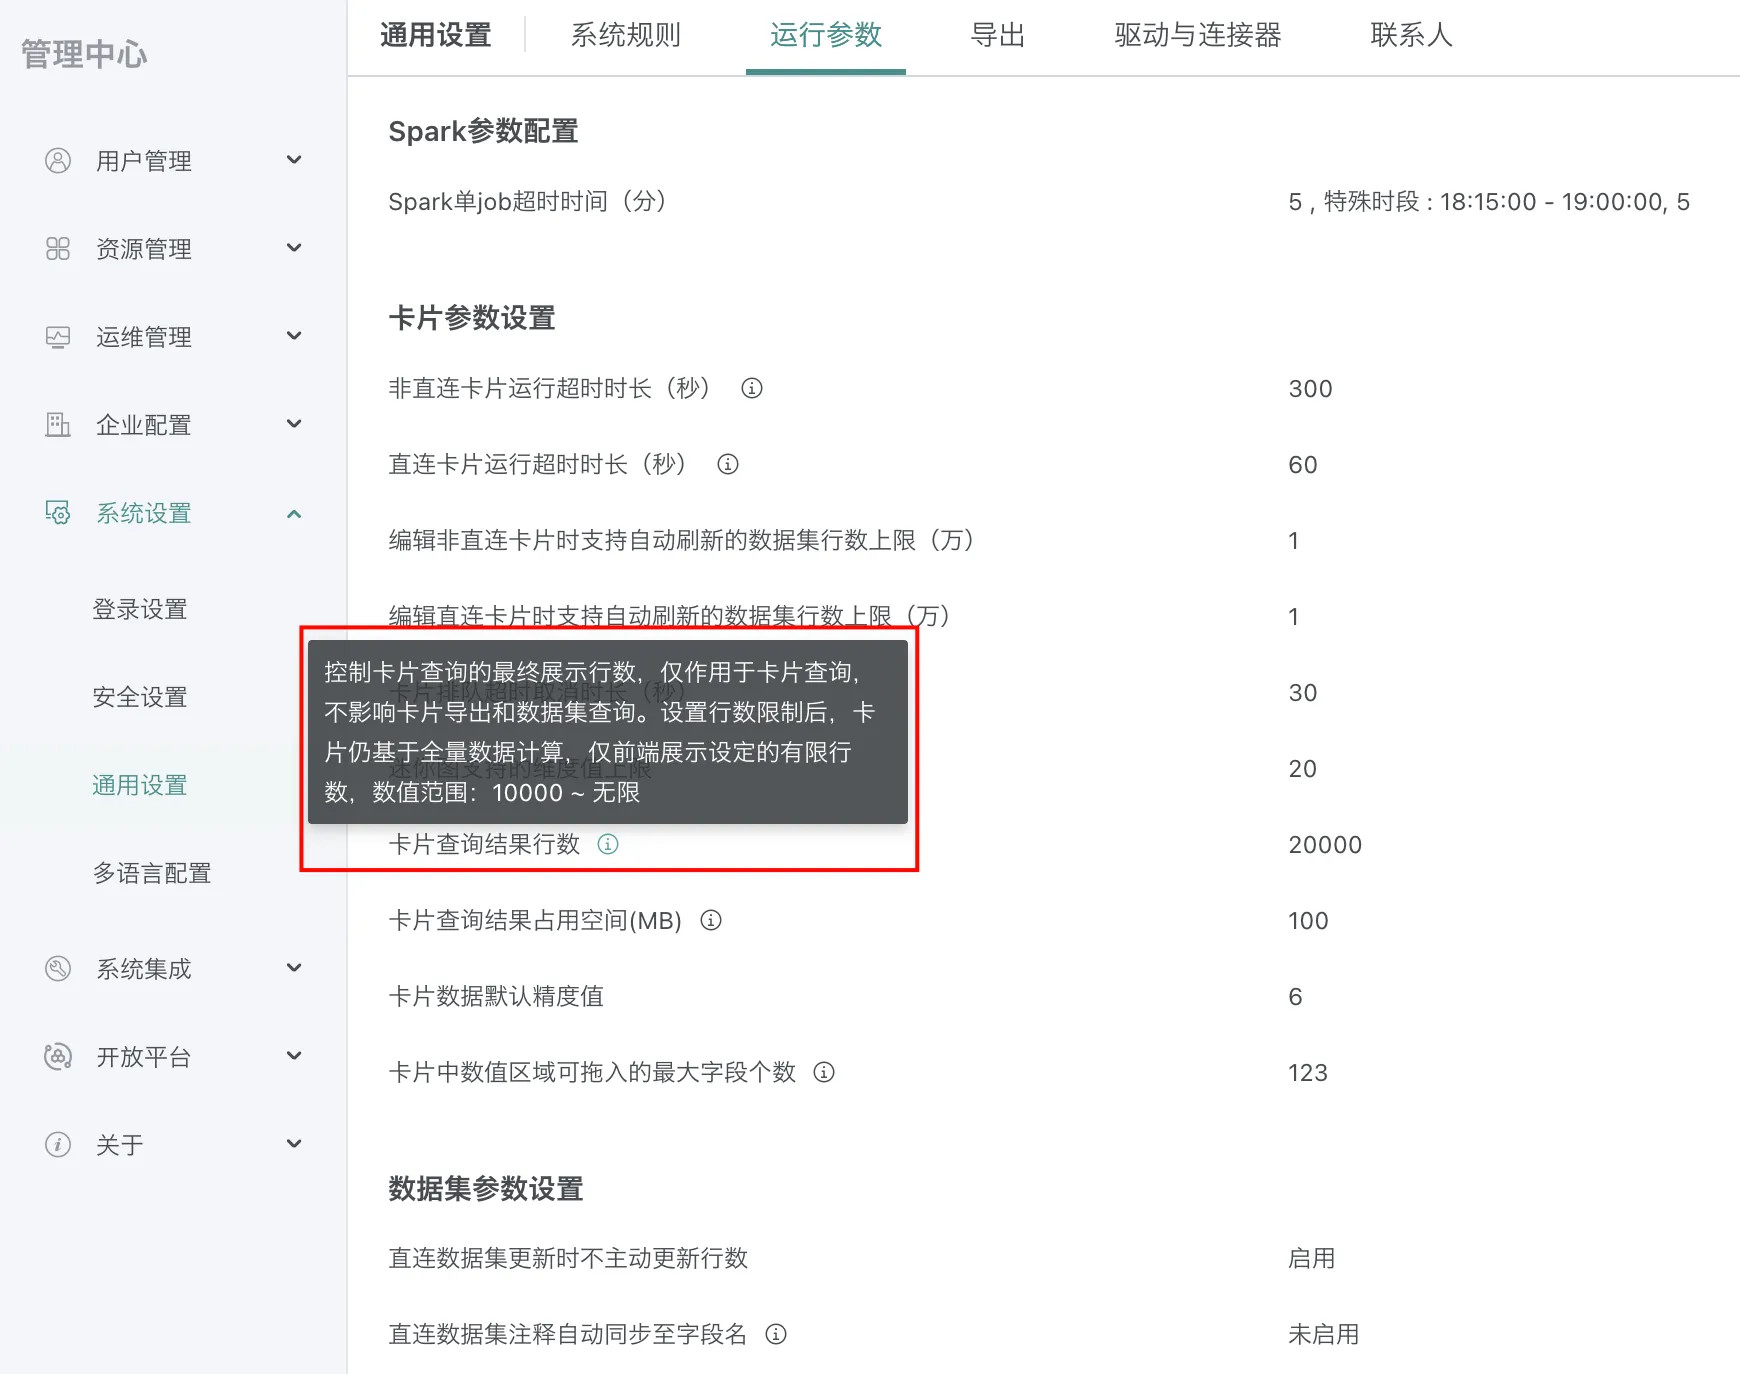Open the 驱动与连接器 tab
Image resolution: width=1740 pixels, height=1374 pixels.
coord(1197,36)
